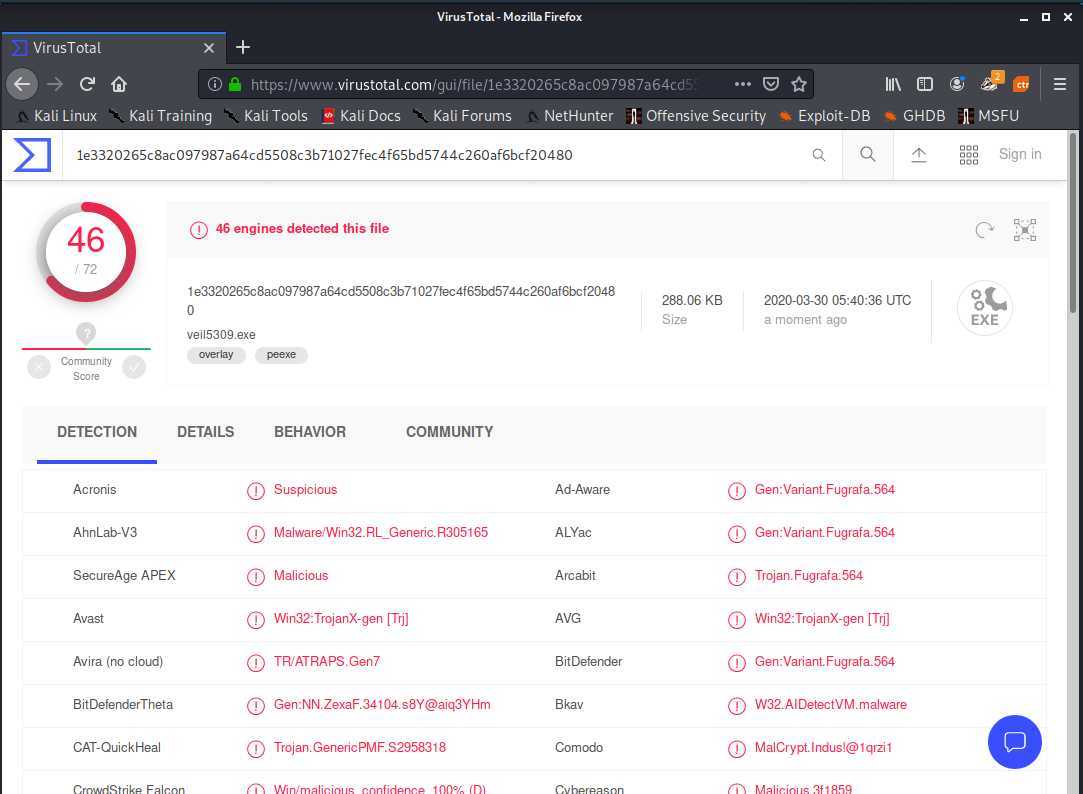Bookmark this page with star icon
This screenshot has height=794, width=1083.
[799, 84]
